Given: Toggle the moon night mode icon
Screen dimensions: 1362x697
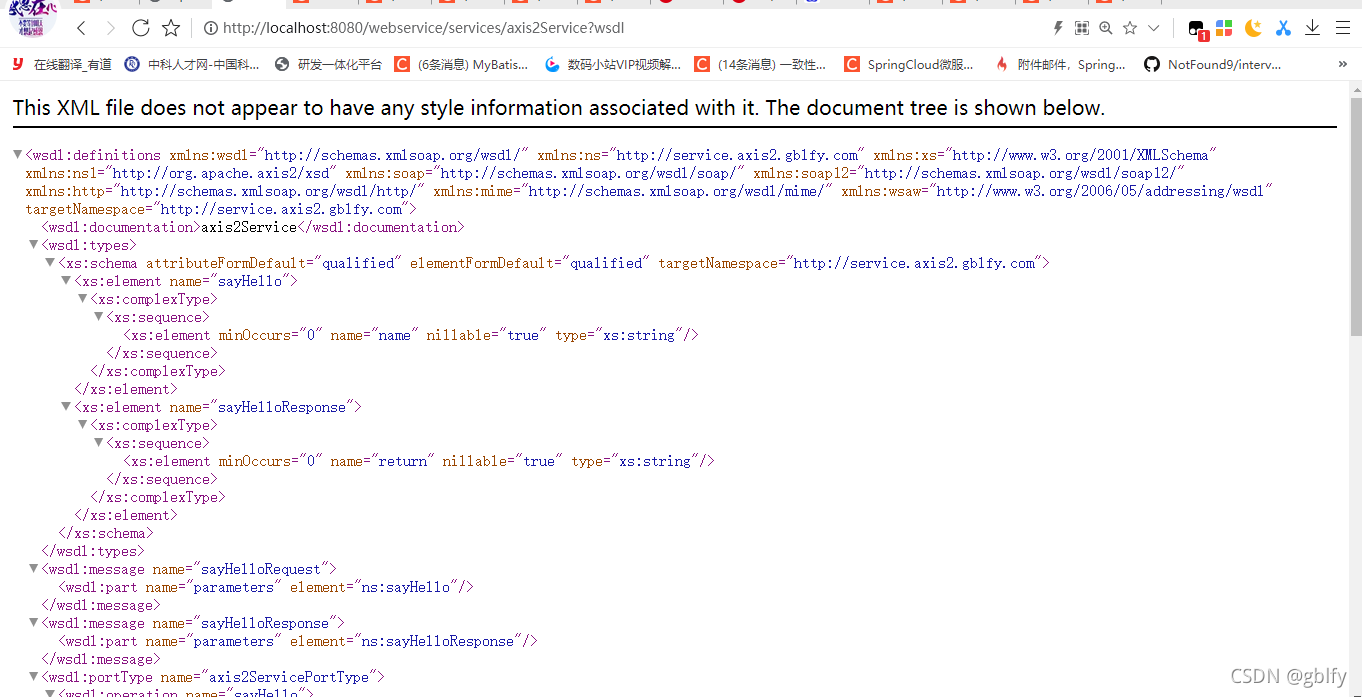Looking at the screenshot, I should (x=1253, y=28).
